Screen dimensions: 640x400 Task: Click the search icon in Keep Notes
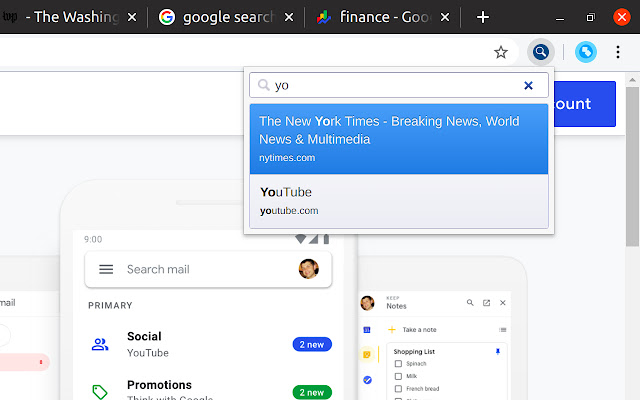click(x=469, y=303)
